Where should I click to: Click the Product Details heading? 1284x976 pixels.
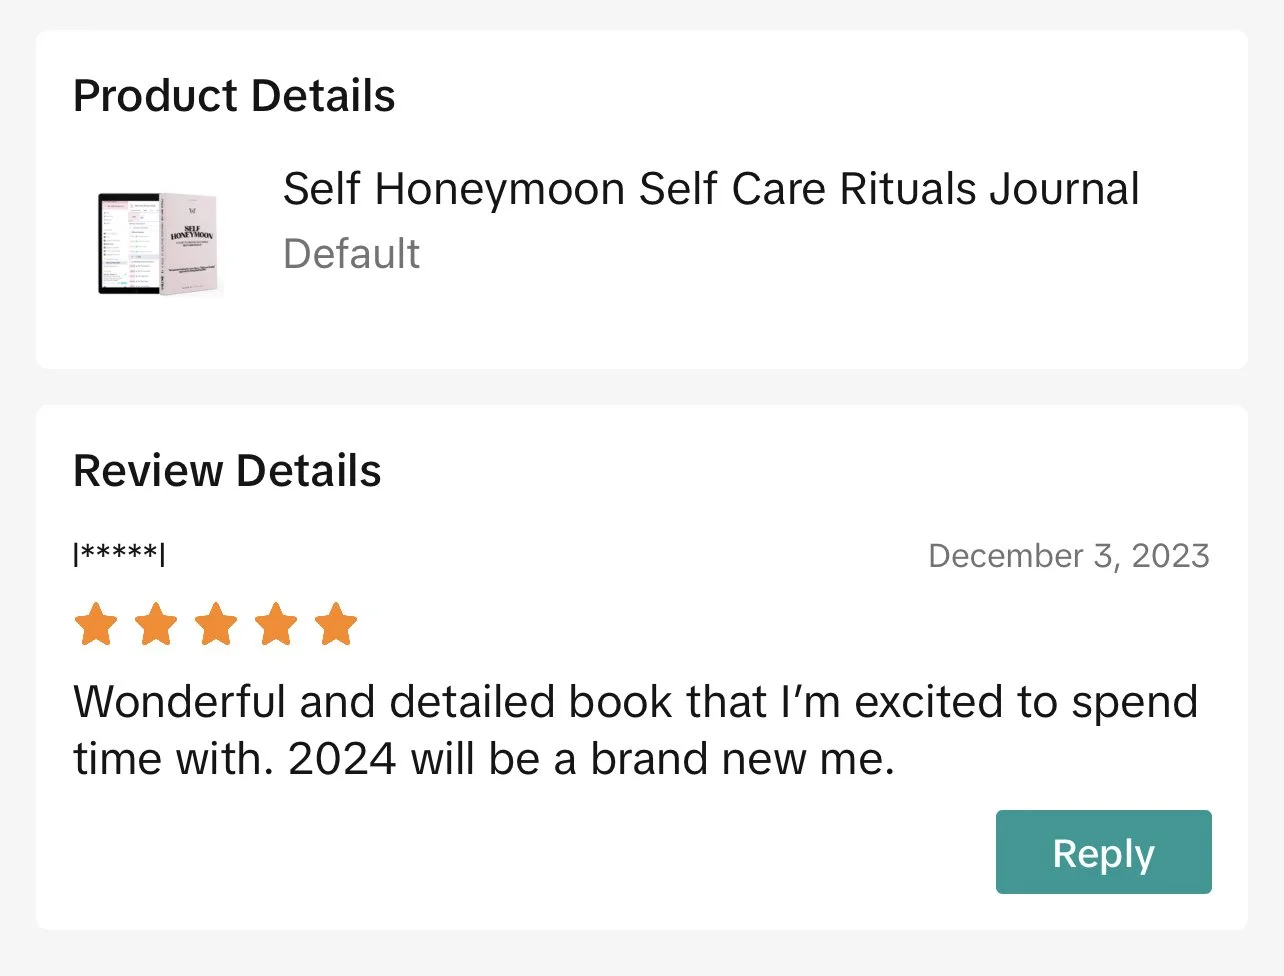(x=234, y=96)
